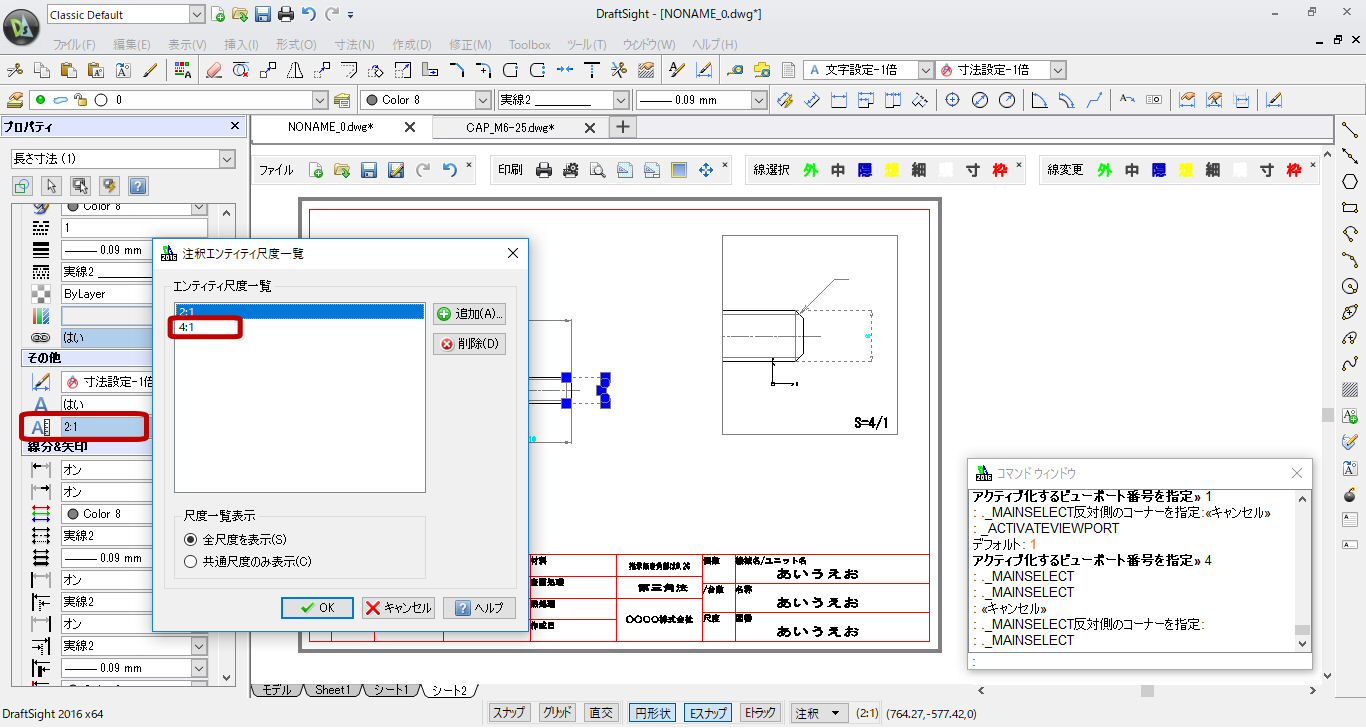Select the 4:1 scale list entry
1366x728 pixels.
[299, 328]
